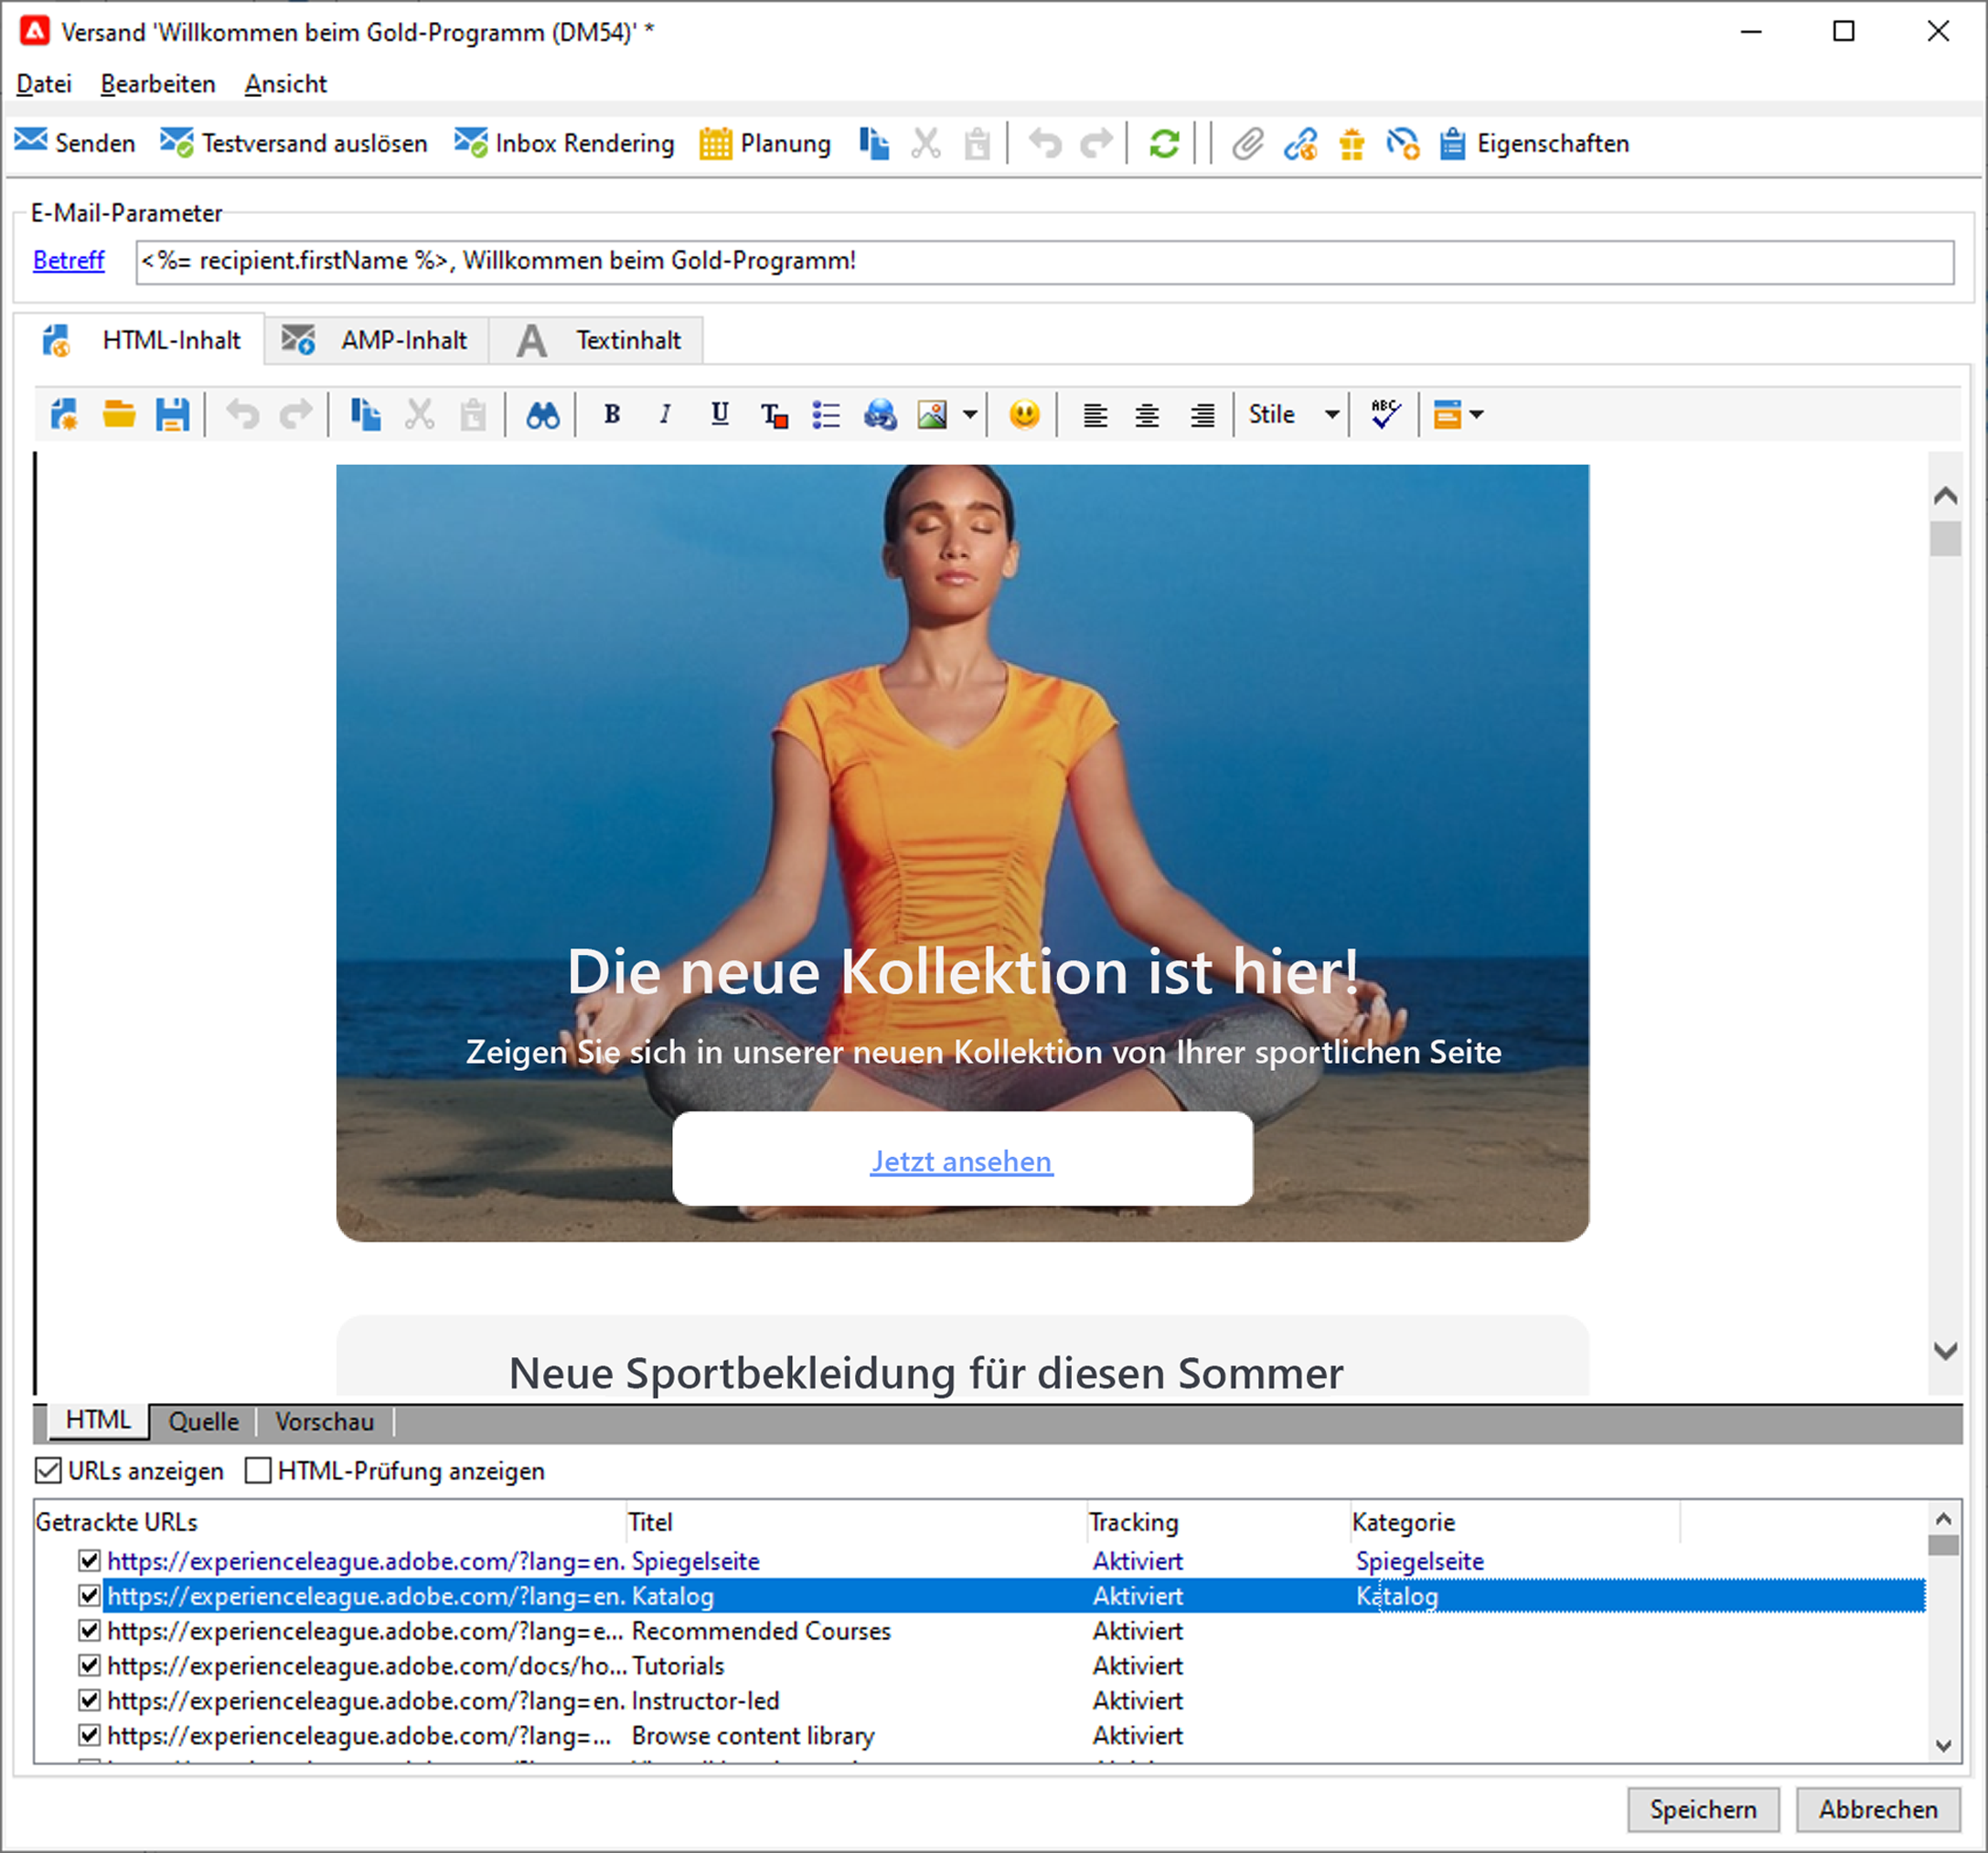Expand the orange layout icon dropdown
This screenshot has width=1988, height=1853.
(x=1476, y=414)
